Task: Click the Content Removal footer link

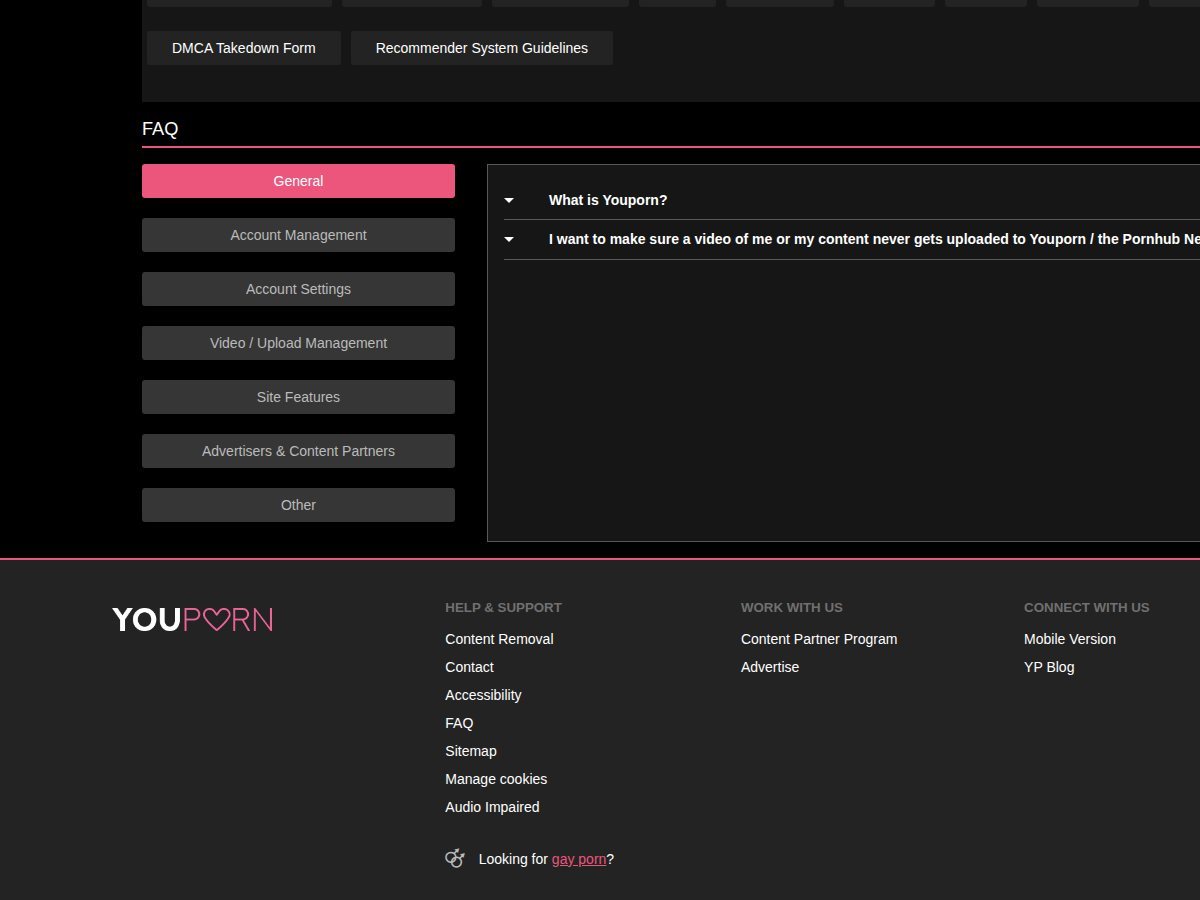Action: coord(499,639)
